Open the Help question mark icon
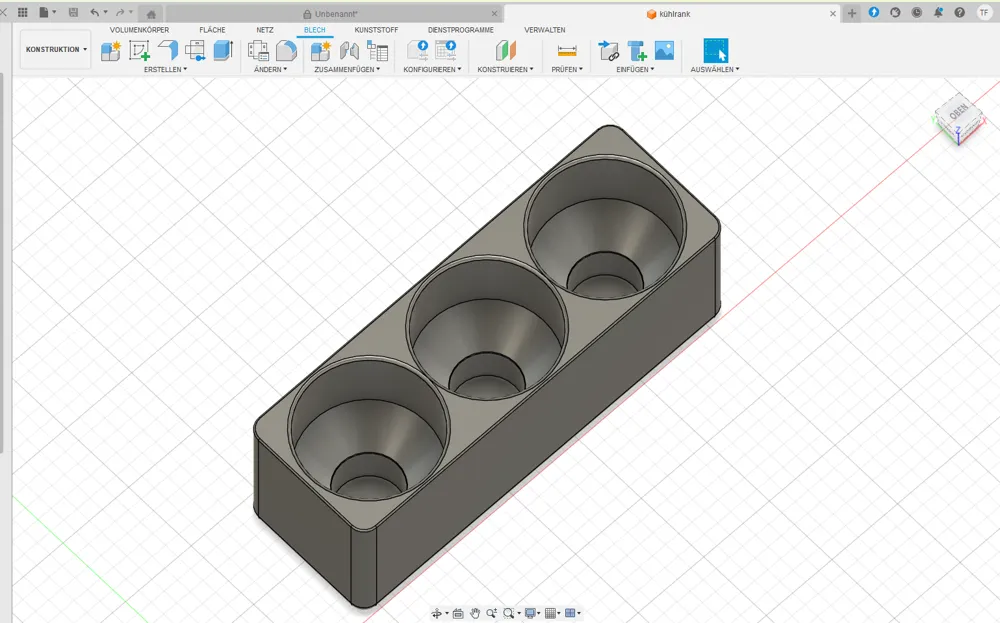The image size is (1000, 623). pos(960,12)
